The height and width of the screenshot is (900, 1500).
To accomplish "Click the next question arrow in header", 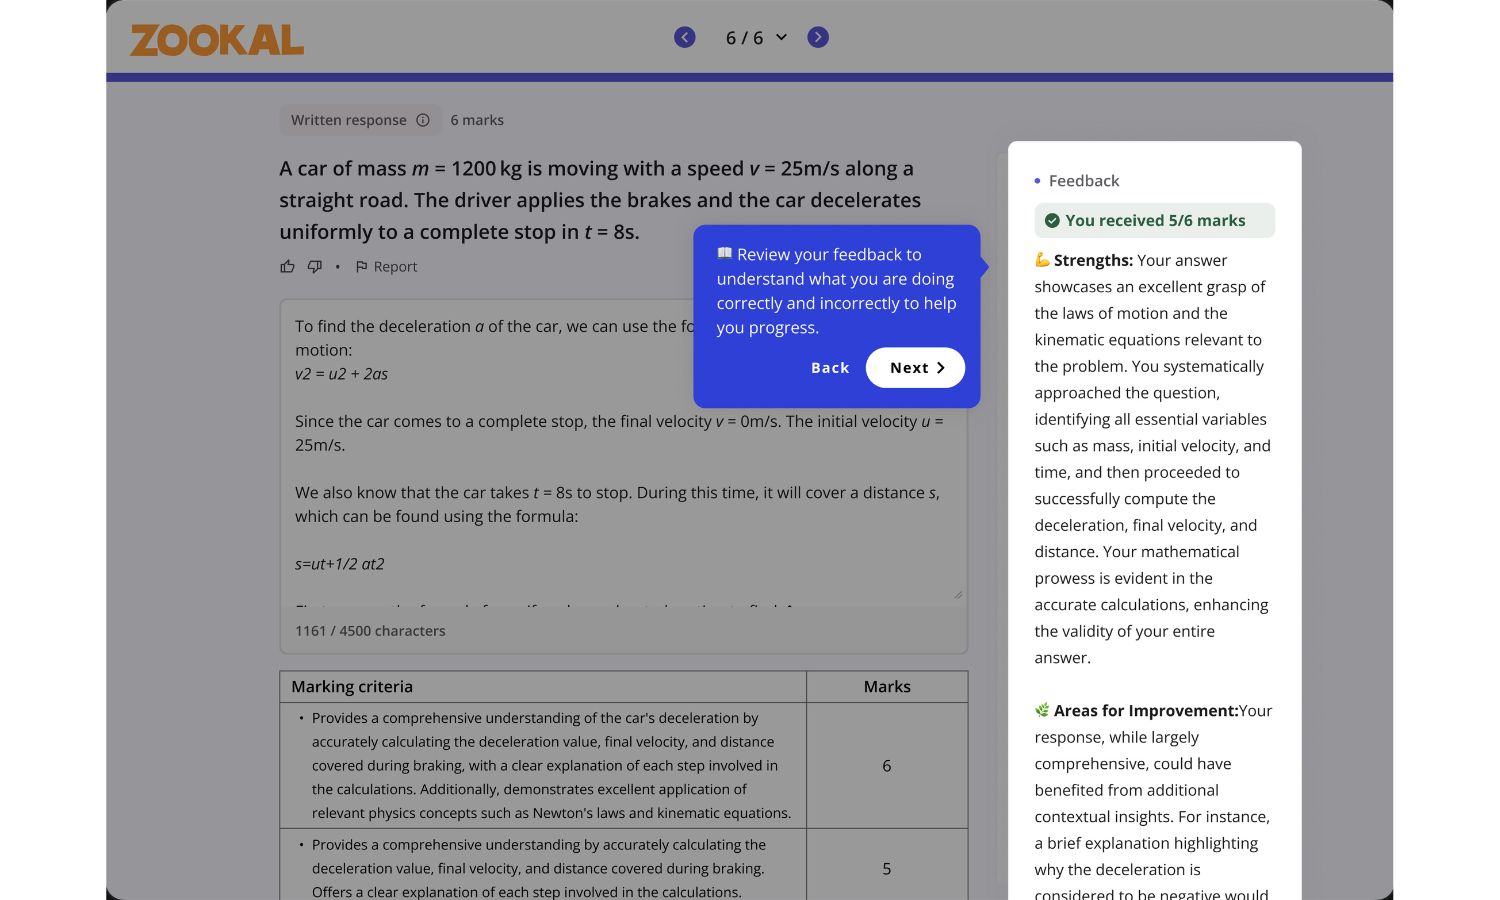I will (818, 38).
